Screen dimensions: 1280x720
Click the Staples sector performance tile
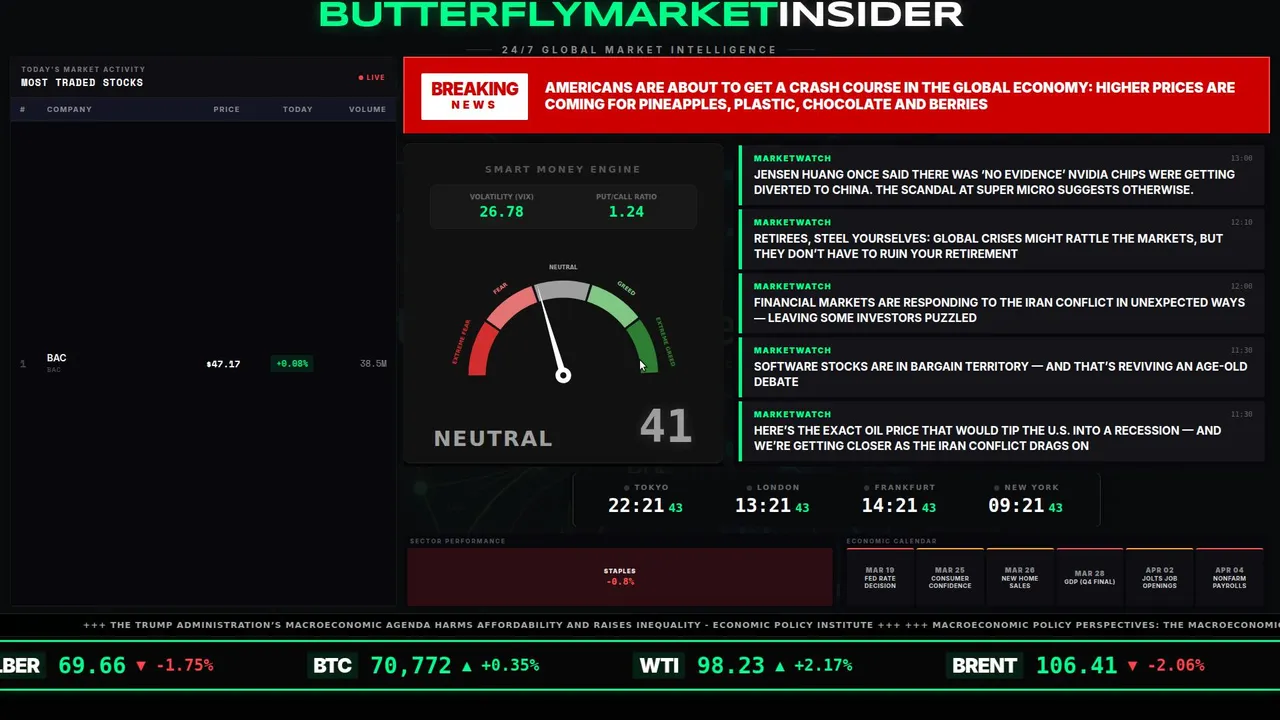point(620,576)
